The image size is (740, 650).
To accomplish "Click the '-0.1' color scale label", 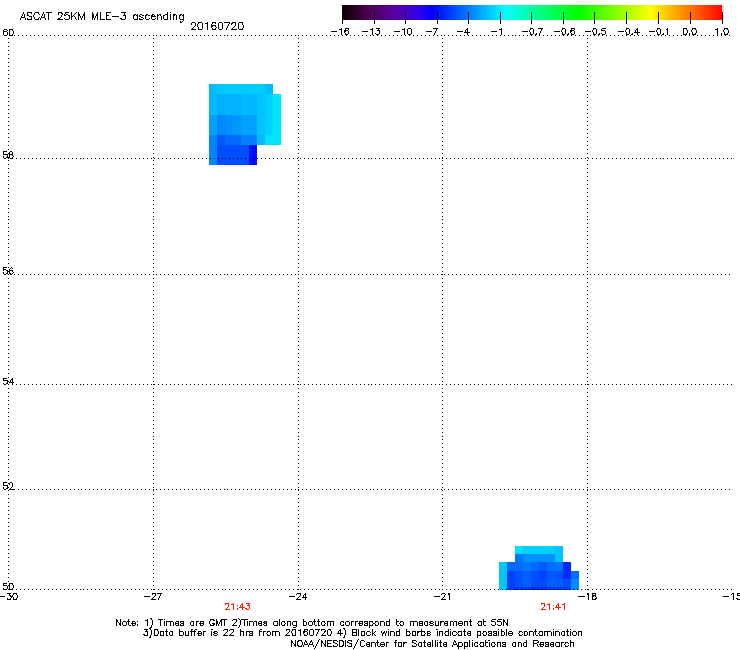I will tap(659, 32).
